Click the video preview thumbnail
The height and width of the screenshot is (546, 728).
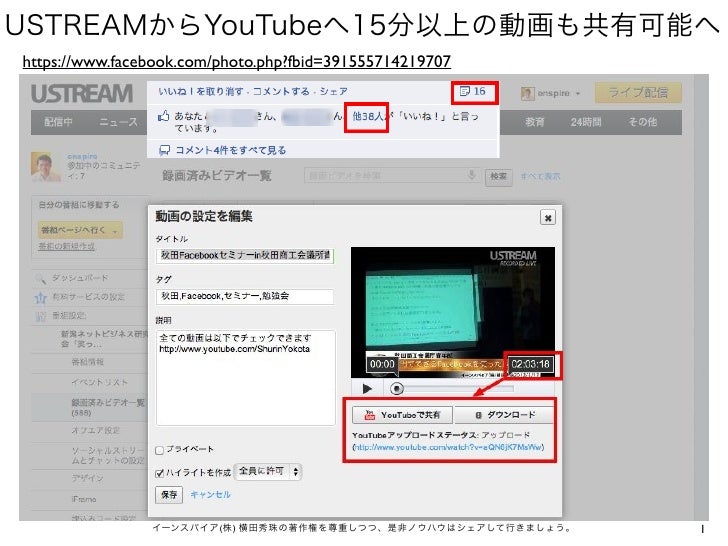pyautogui.click(x=453, y=312)
